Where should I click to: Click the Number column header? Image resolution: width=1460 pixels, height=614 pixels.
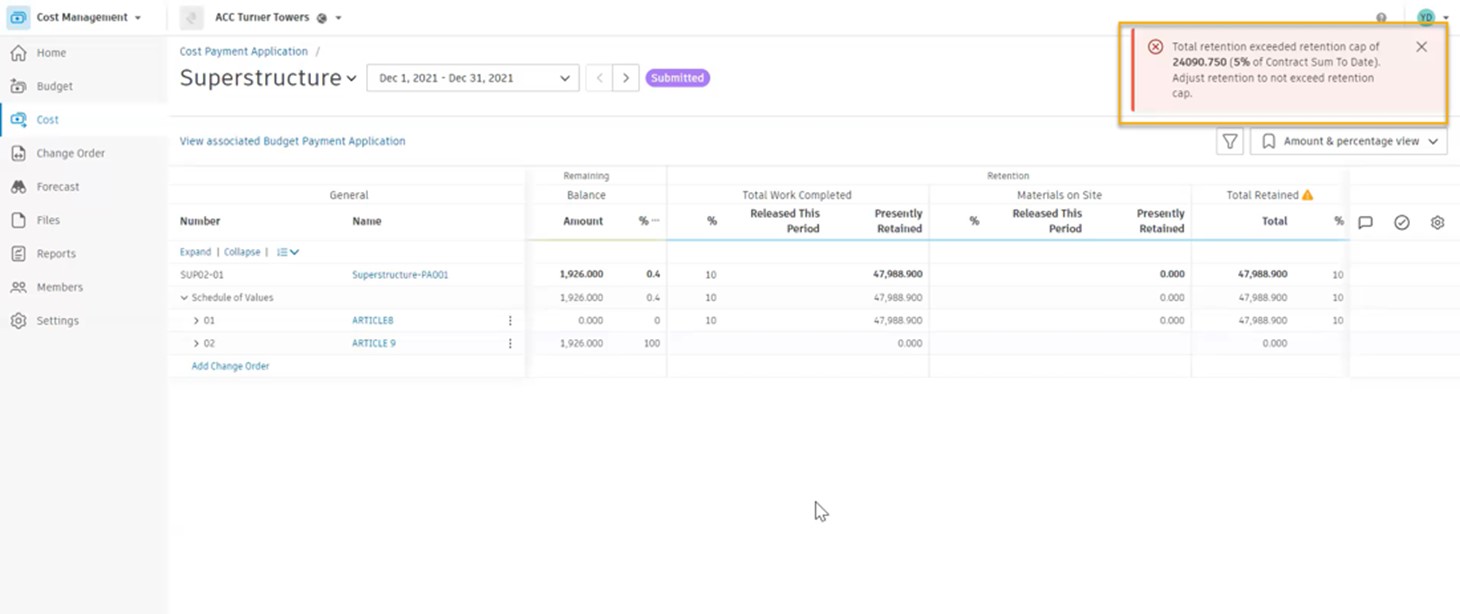[200, 221]
